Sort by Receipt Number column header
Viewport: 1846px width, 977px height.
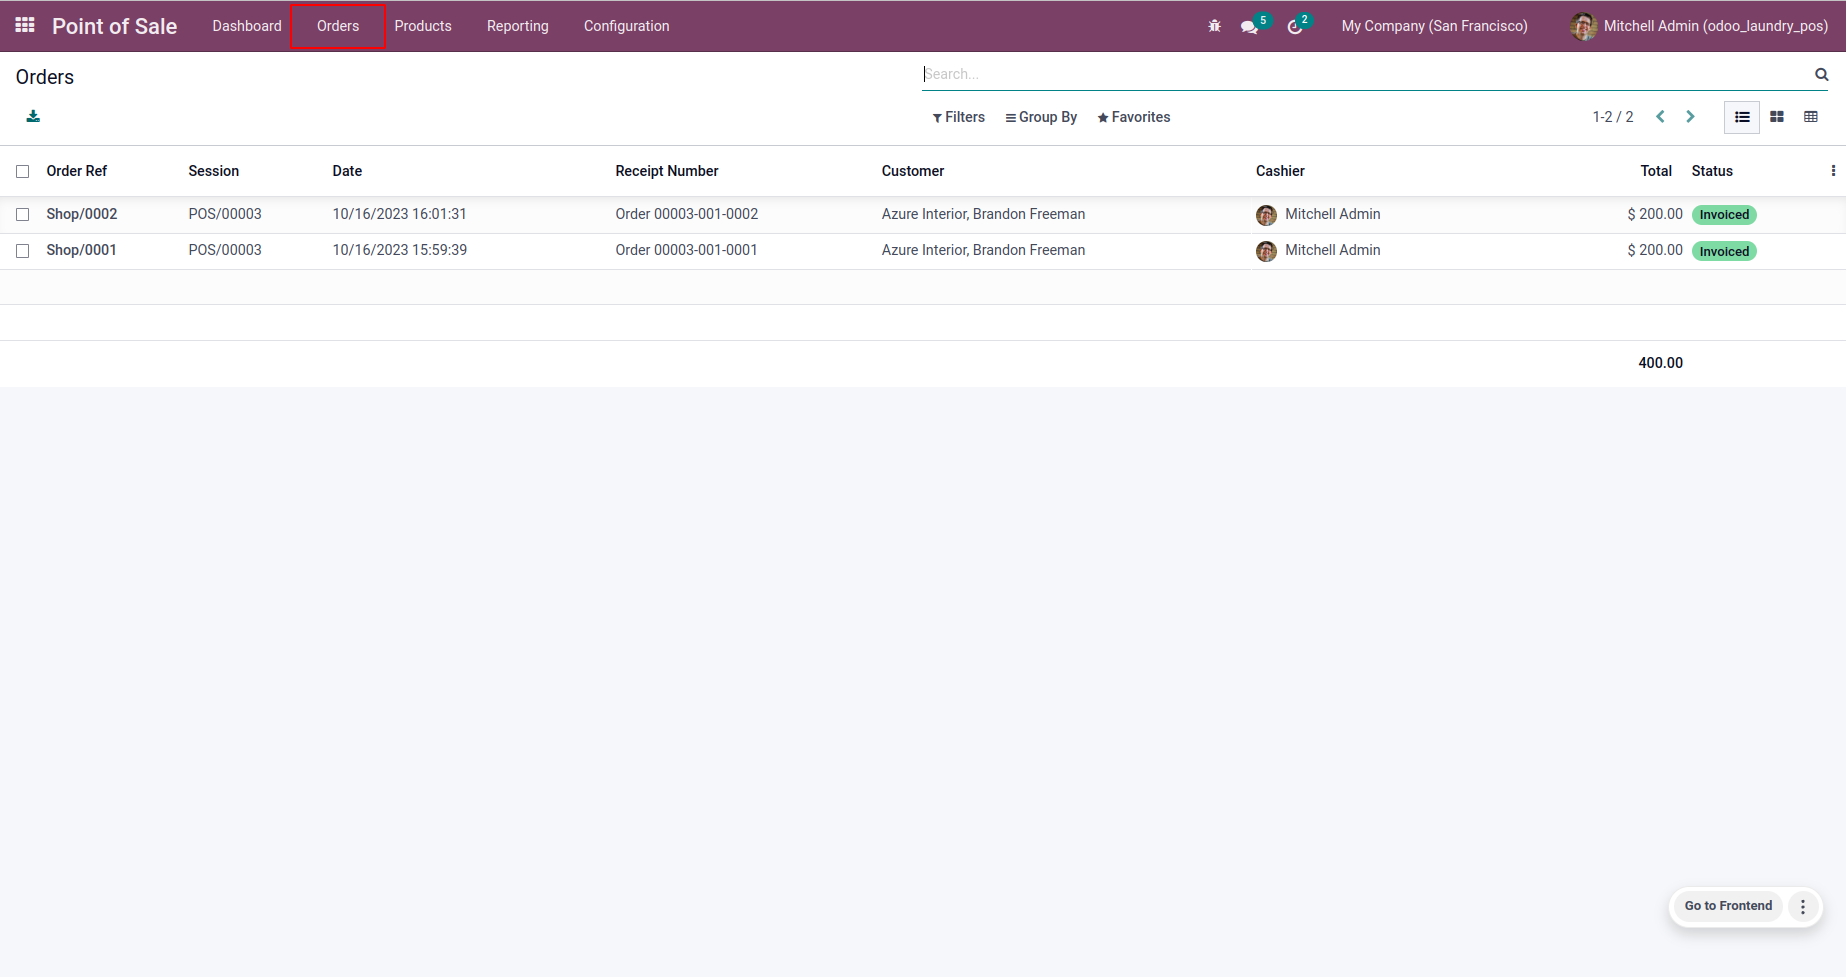667,171
